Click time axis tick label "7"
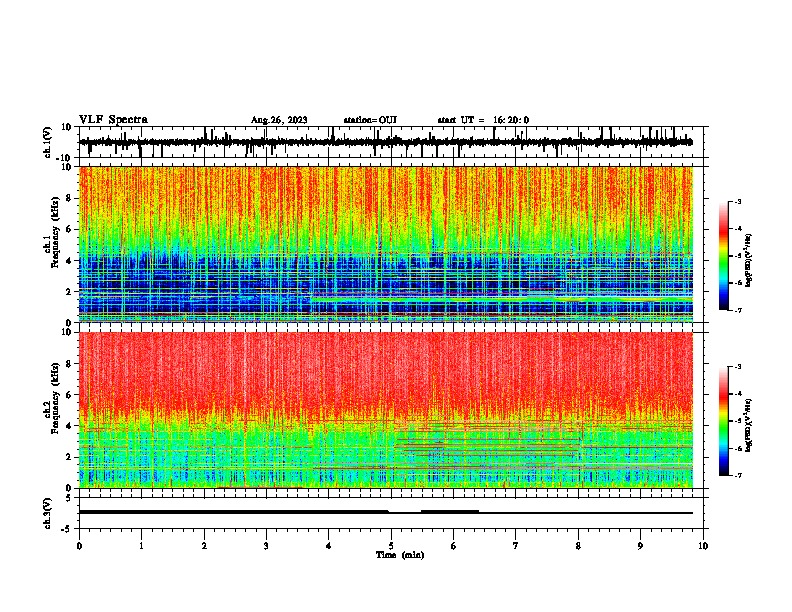The width and height of the screenshot is (792, 612). pos(516,546)
